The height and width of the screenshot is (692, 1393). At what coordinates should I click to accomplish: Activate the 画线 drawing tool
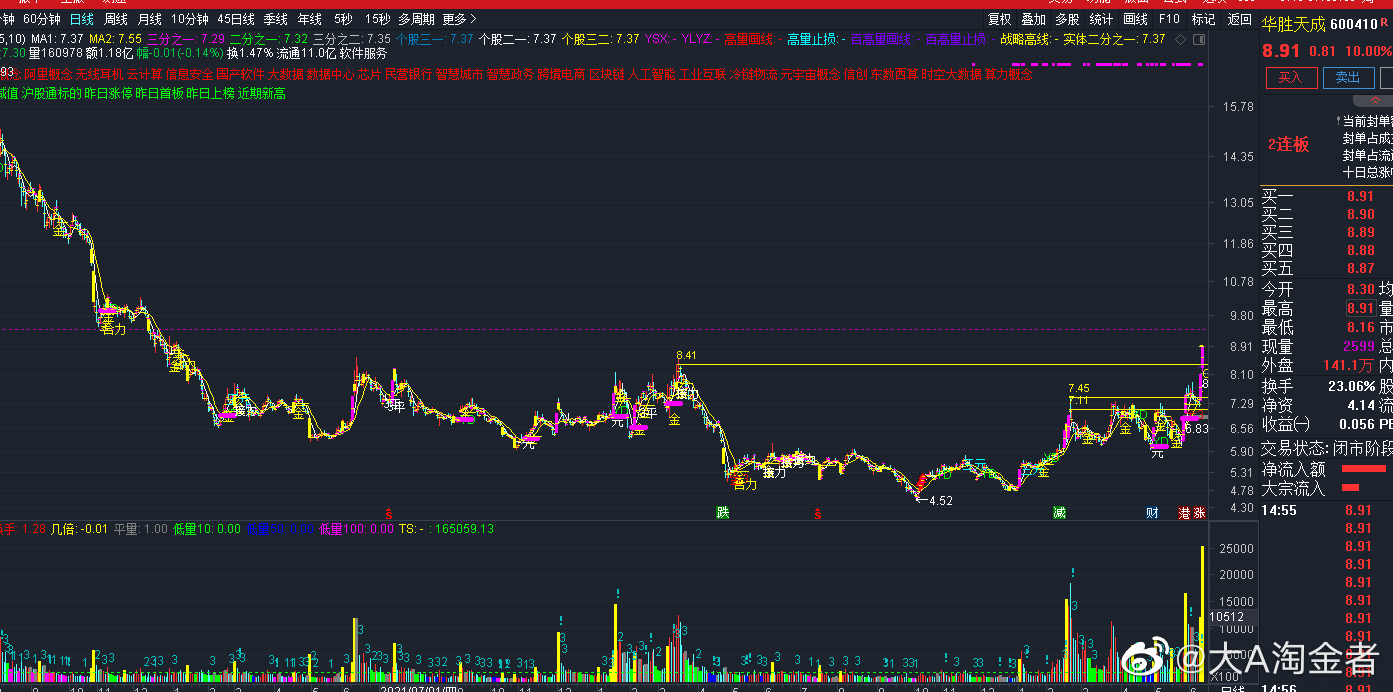click(1135, 19)
